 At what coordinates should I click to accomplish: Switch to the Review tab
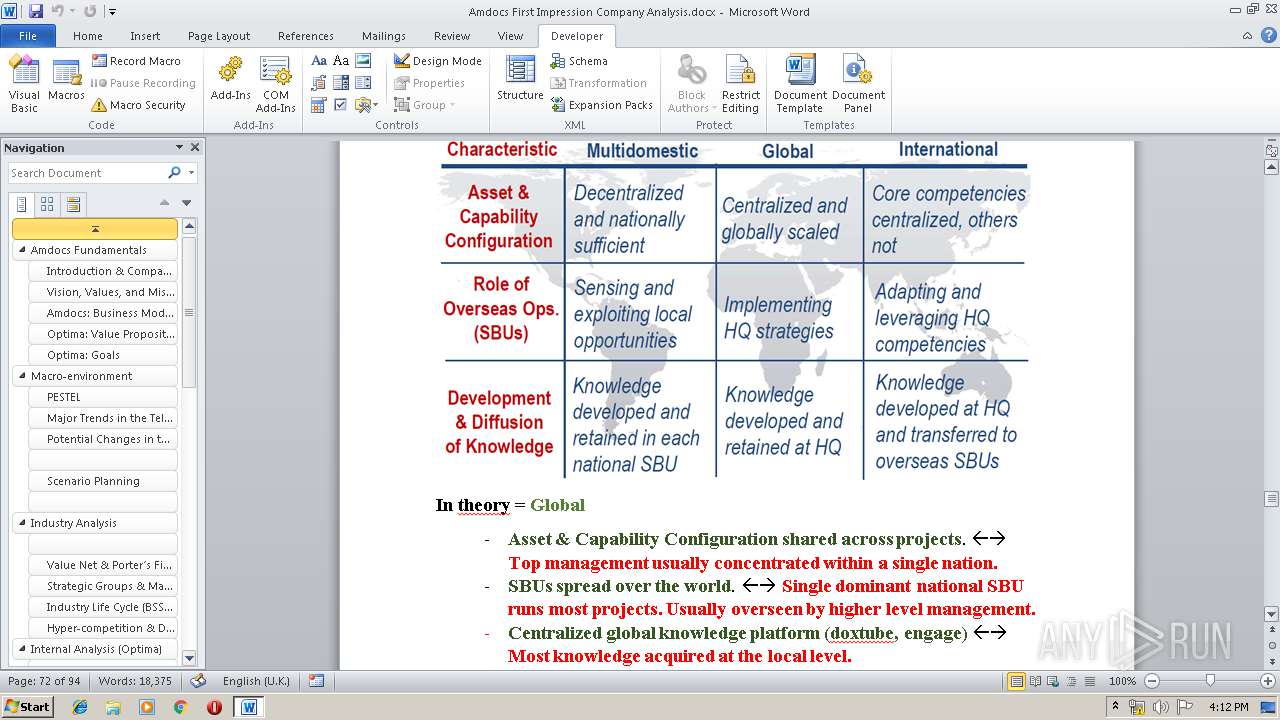[x=452, y=36]
